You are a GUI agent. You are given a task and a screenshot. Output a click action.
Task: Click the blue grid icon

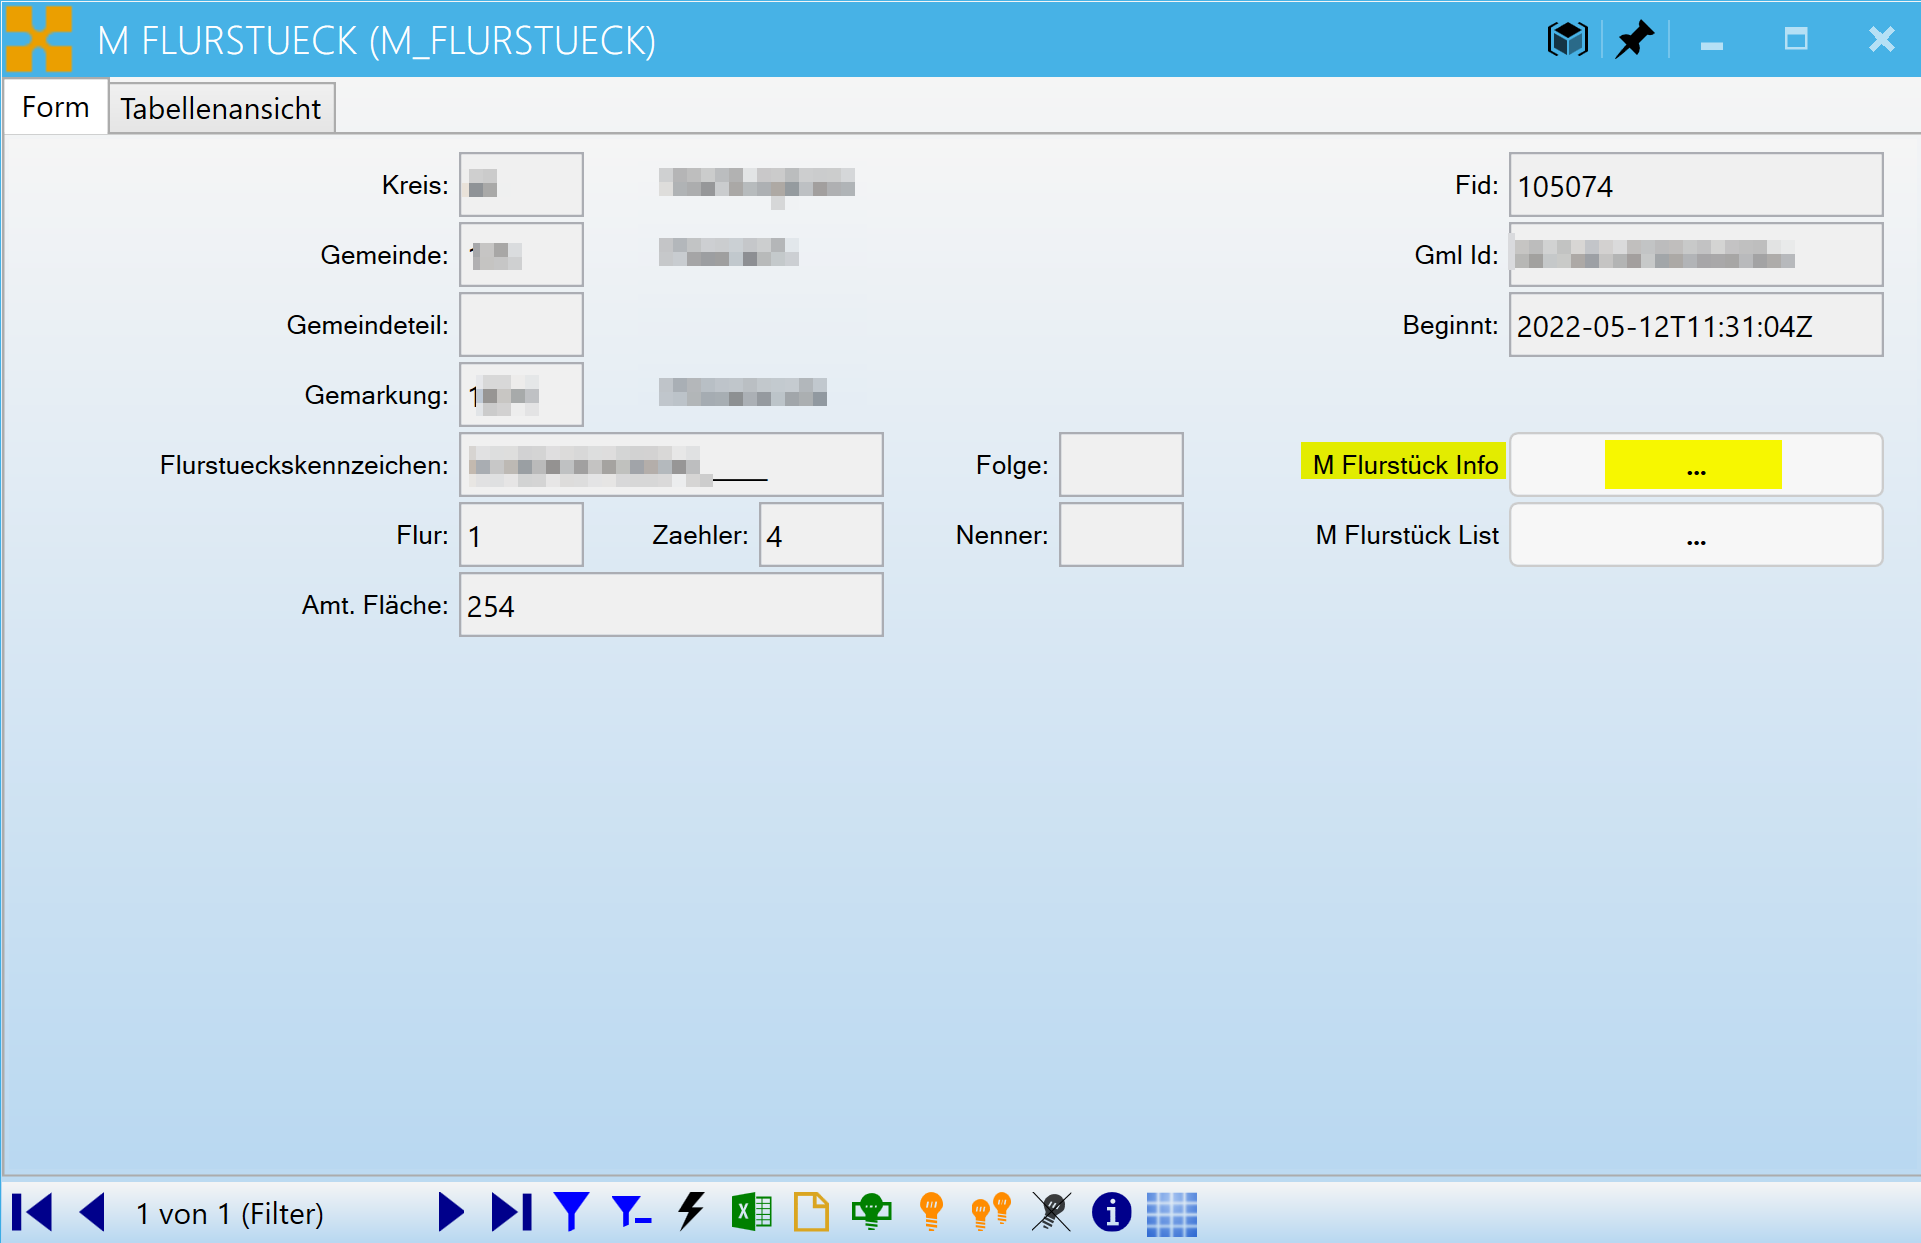1171,1212
